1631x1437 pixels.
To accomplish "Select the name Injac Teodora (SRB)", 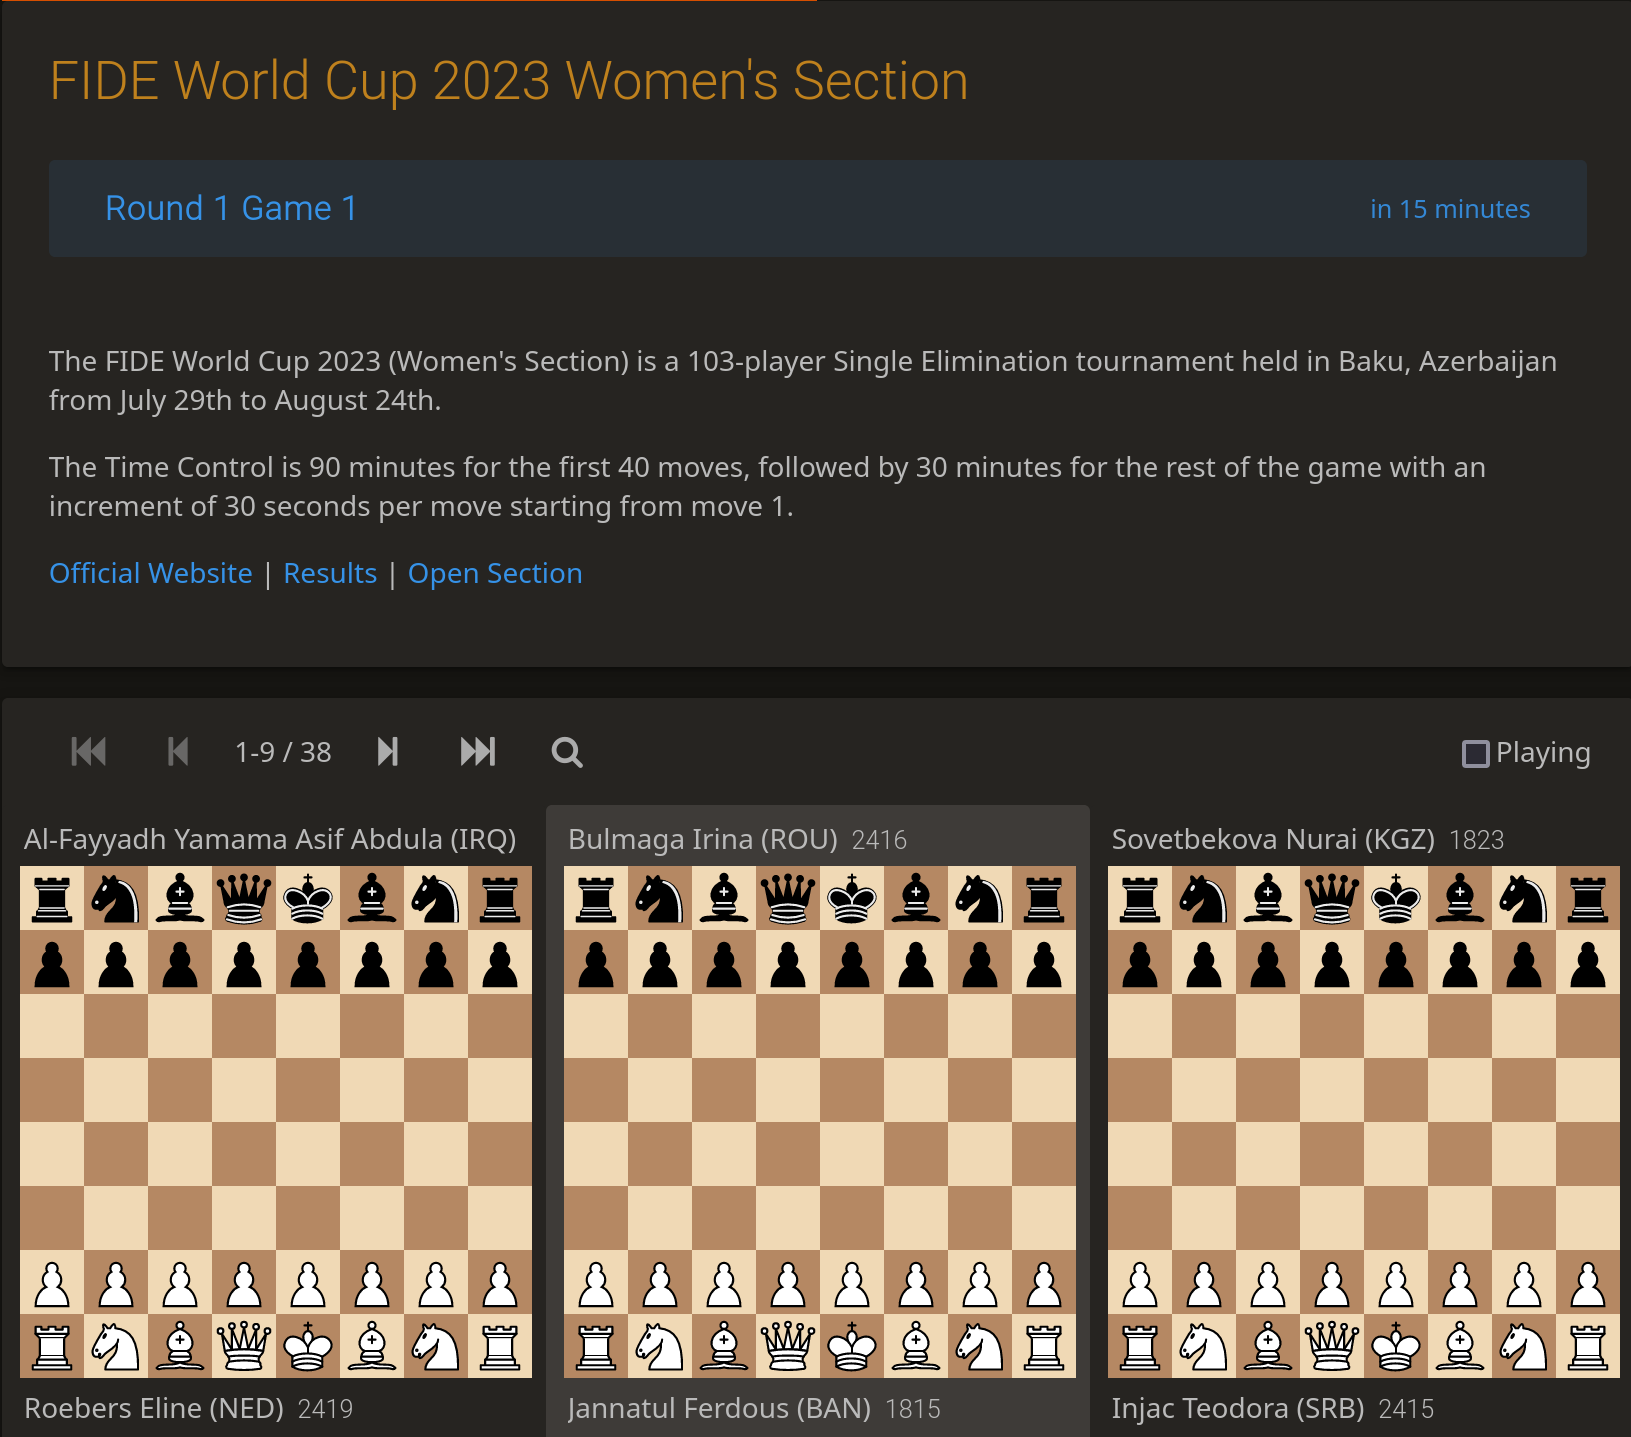I will coord(1238,1408).
